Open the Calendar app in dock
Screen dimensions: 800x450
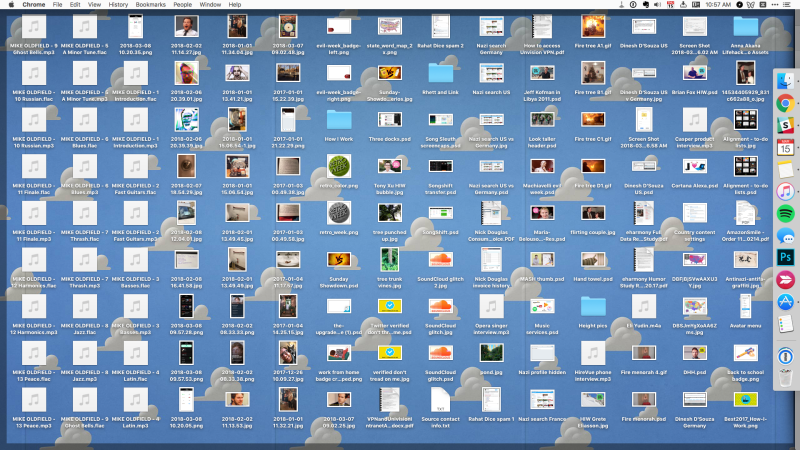click(785, 147)
